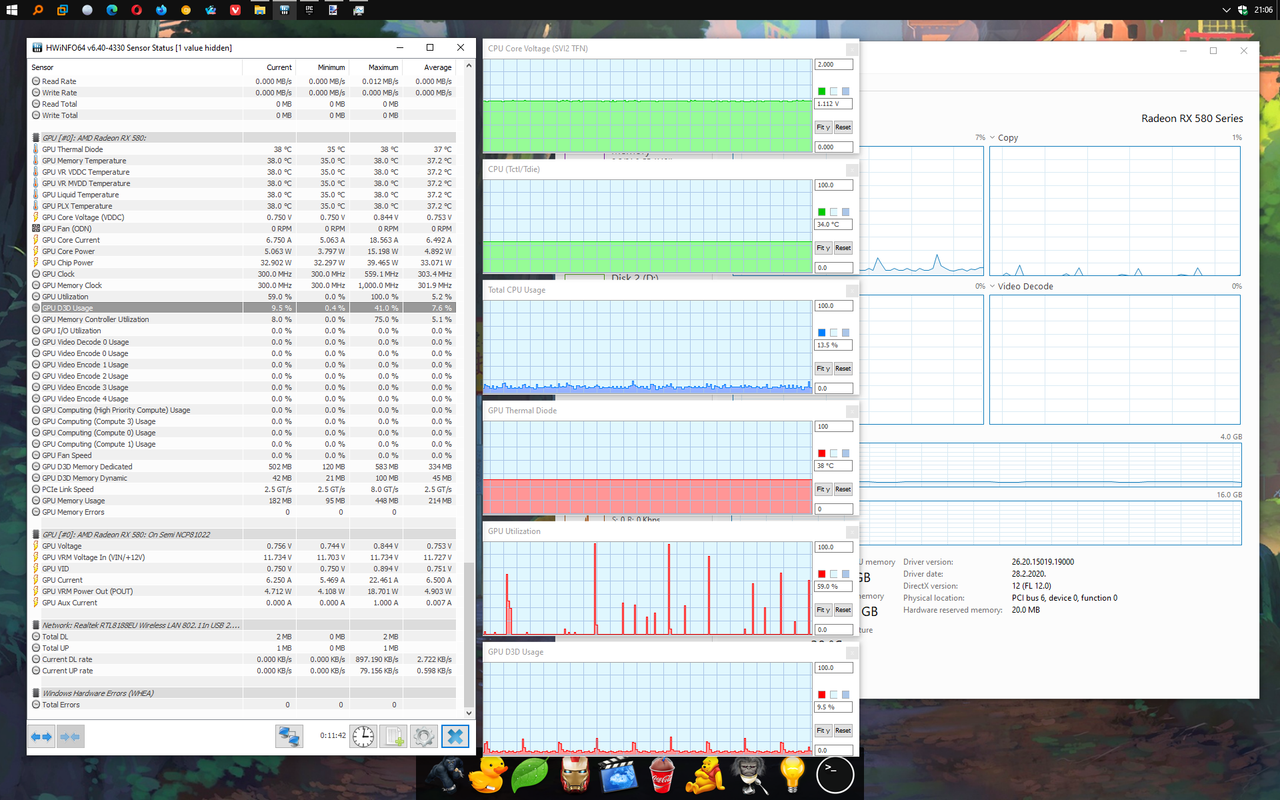The width and height of the screenshot is (1280, 800).
Task: Open Microsoft Edge from the taskbar
Action: (x=112, y=9)
